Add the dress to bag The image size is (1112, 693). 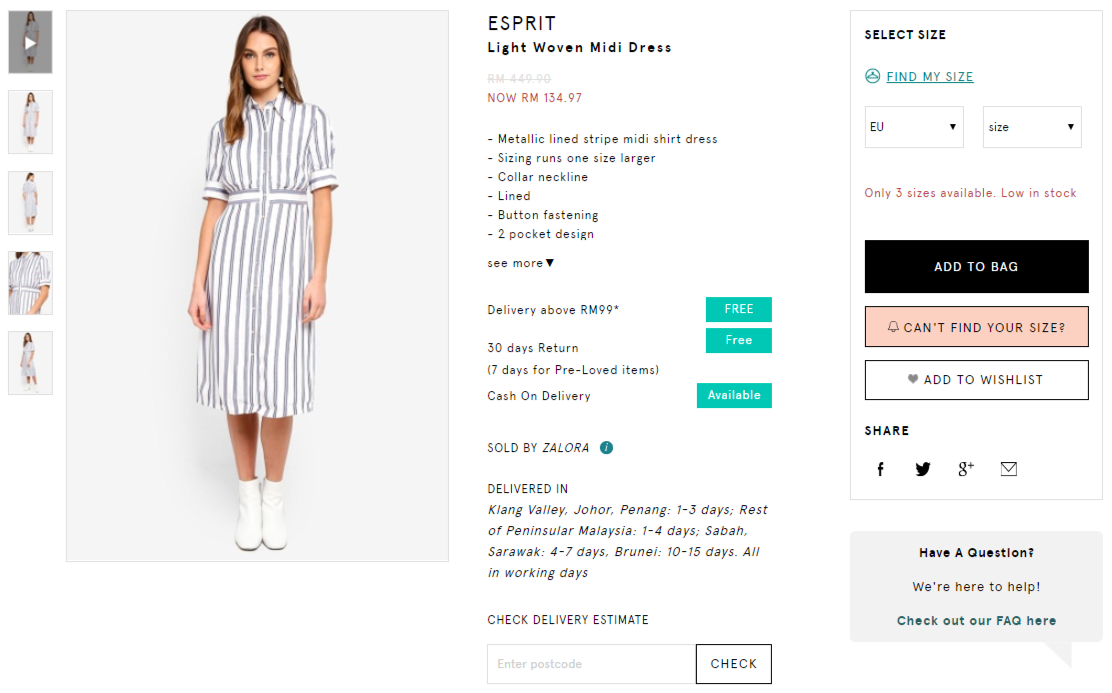[976, 267]
